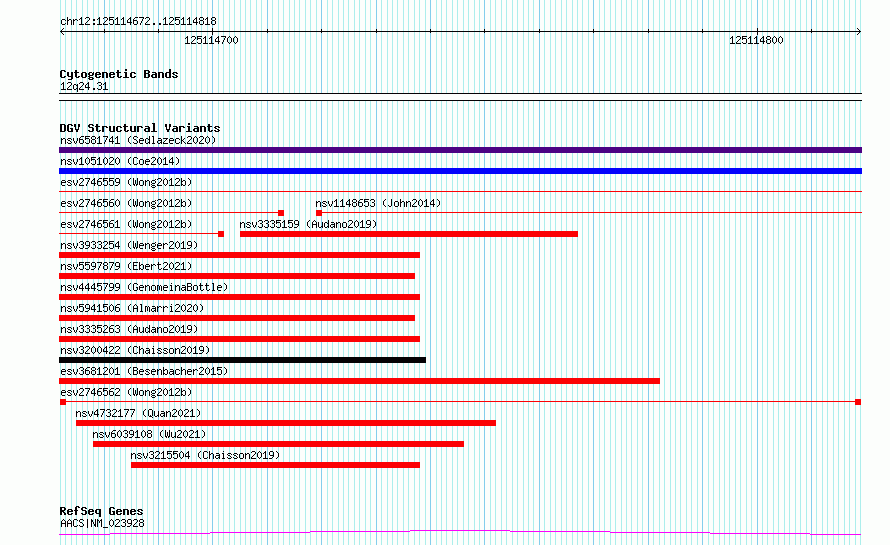
Task: Open nsv3335263 (Audano2019) label
Action: pyautogui.click(x=129, y=329)
